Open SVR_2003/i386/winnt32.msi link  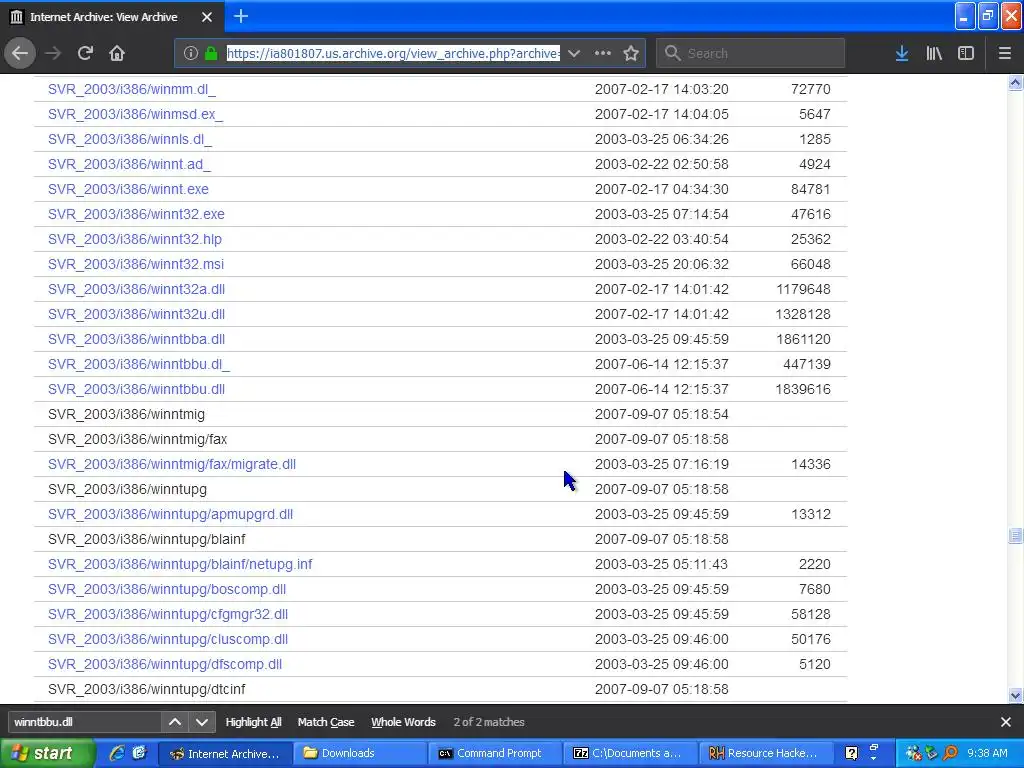[136, 264]
